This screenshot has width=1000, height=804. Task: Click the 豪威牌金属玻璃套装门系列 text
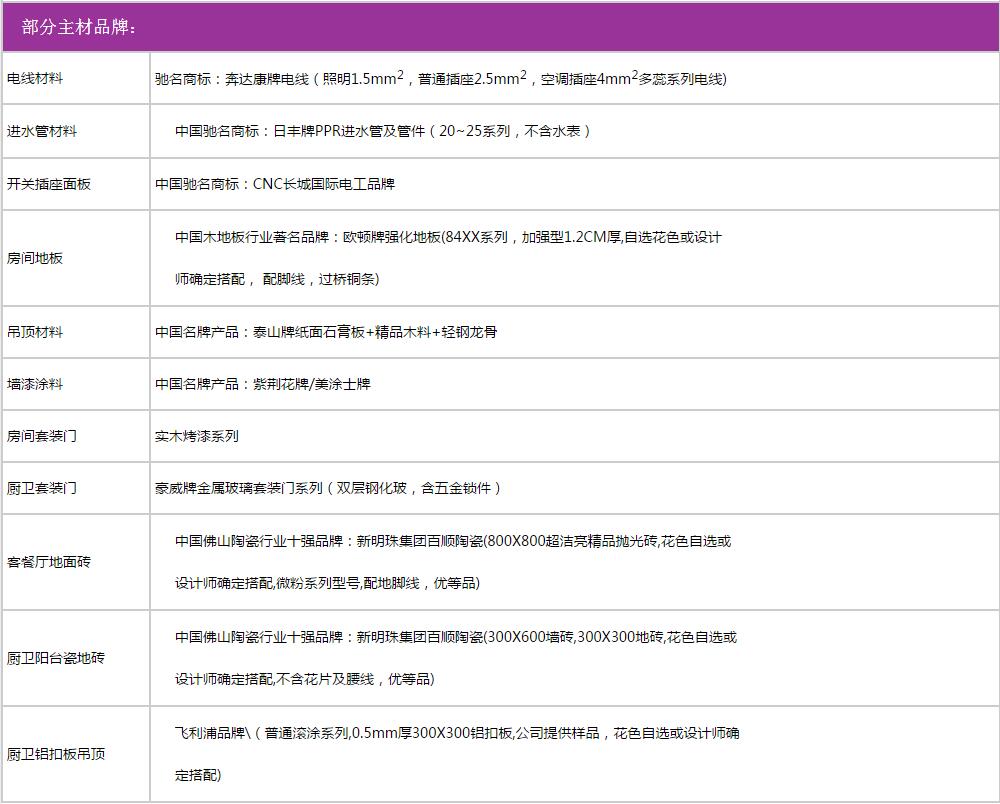328,488
